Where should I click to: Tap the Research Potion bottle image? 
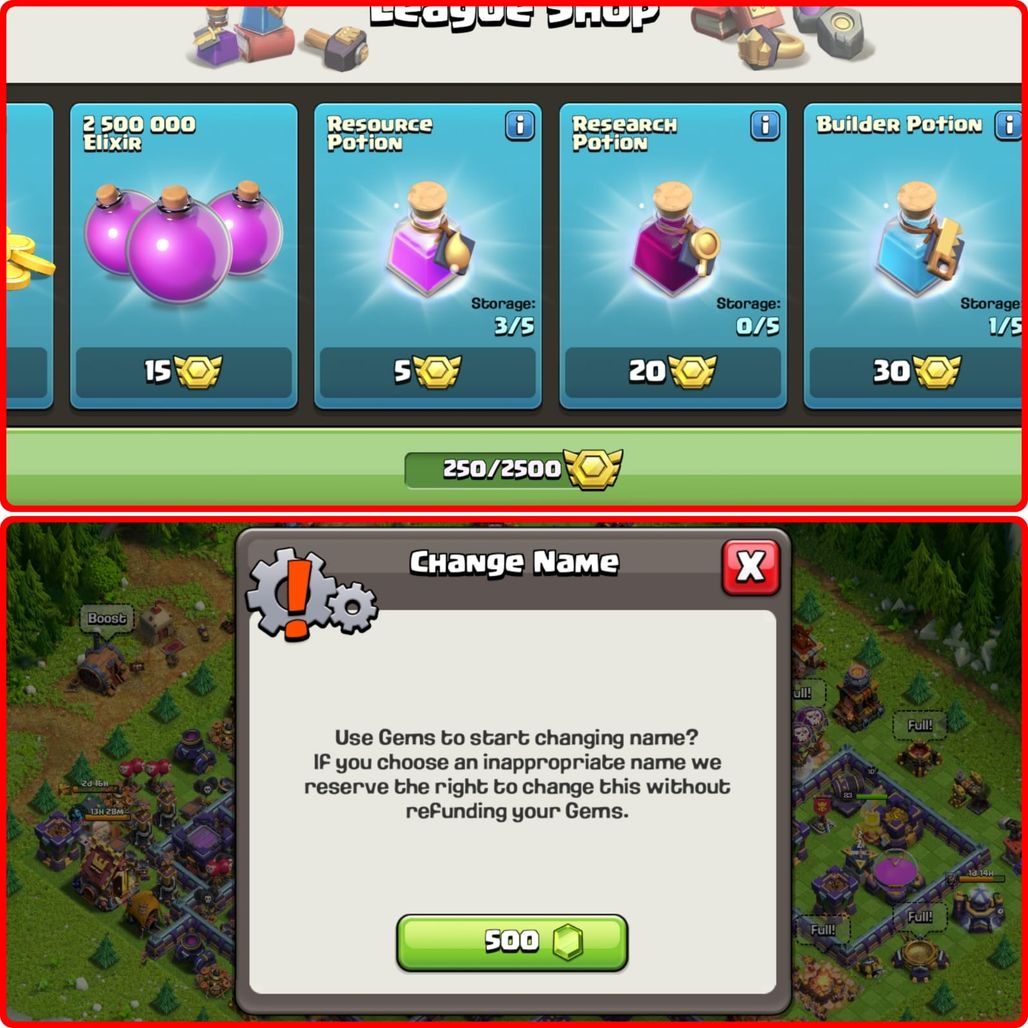[x=676, y=238]
